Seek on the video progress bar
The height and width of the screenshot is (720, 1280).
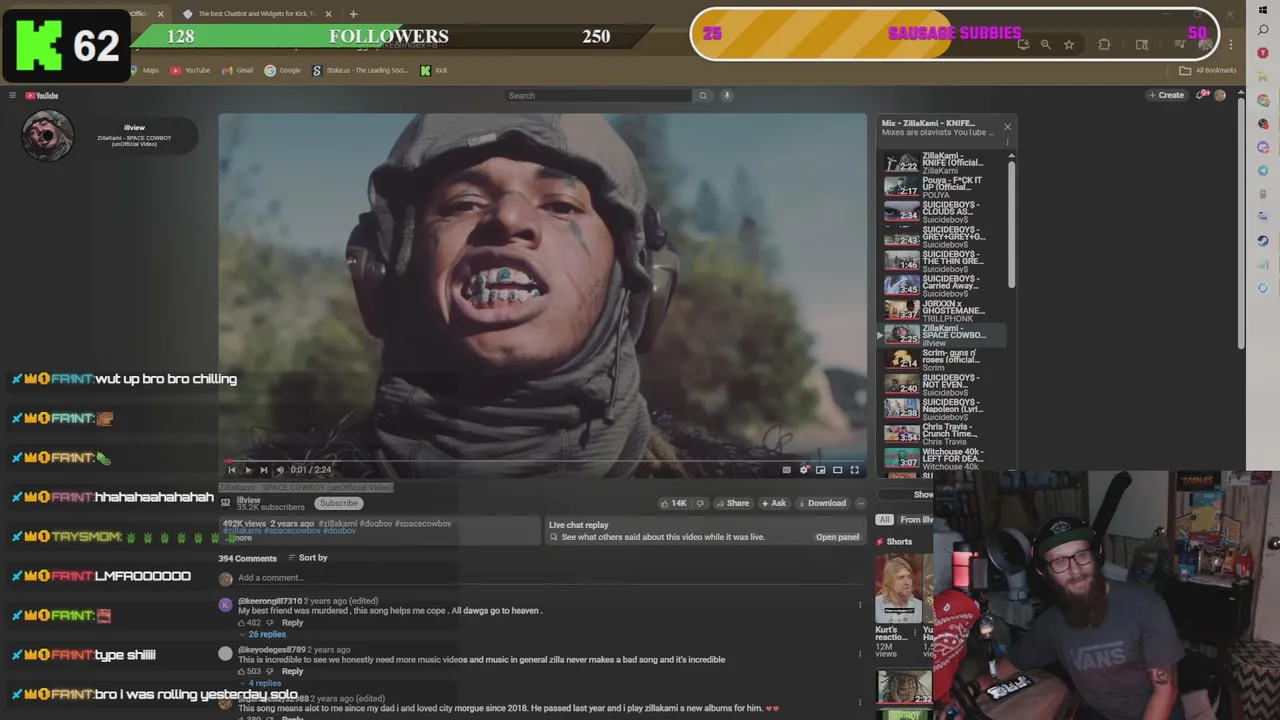click(x=543, y=461)
